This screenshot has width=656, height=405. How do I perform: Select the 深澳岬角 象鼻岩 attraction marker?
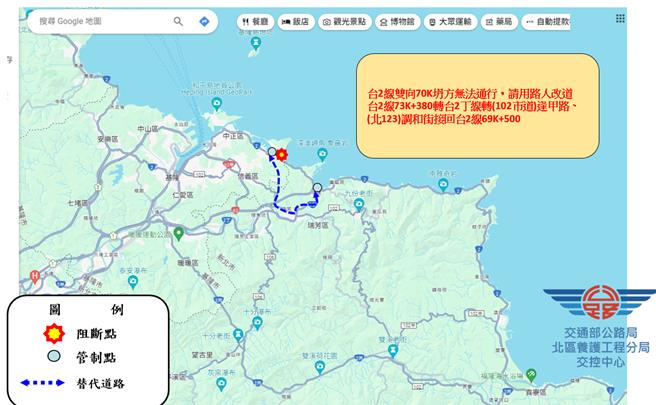322,155
